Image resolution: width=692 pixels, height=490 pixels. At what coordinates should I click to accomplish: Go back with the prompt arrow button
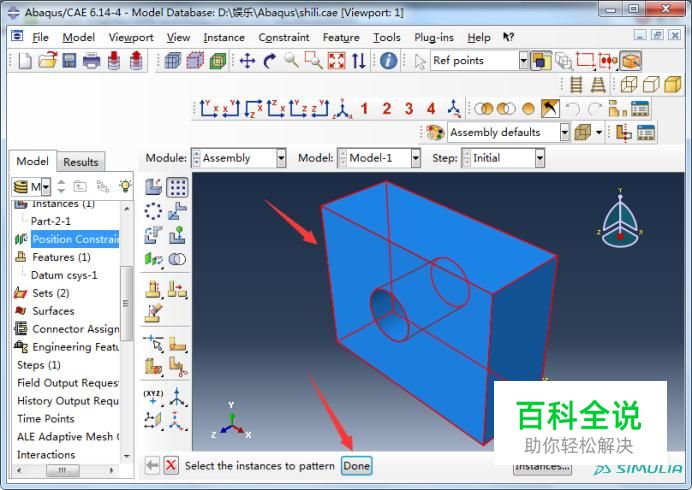152,465
